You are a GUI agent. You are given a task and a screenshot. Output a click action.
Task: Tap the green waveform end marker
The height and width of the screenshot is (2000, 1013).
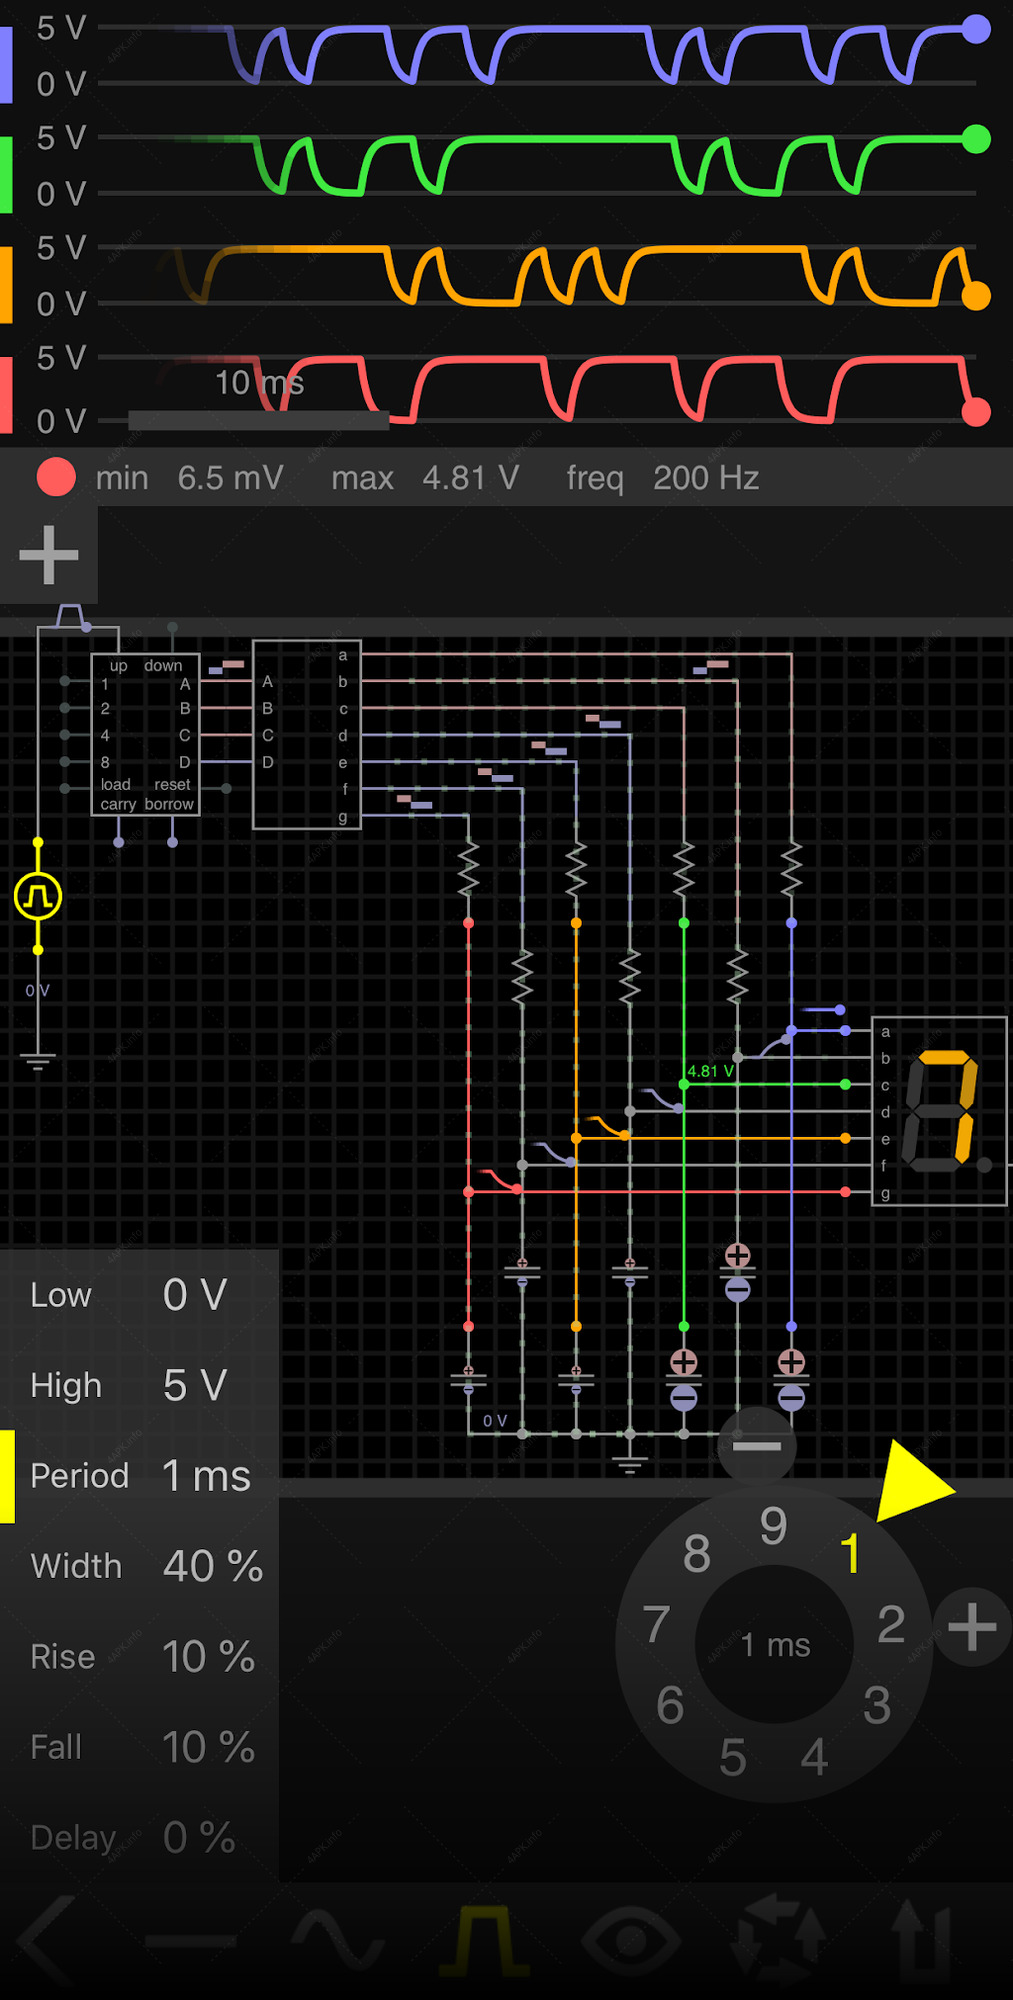[976, 139]
